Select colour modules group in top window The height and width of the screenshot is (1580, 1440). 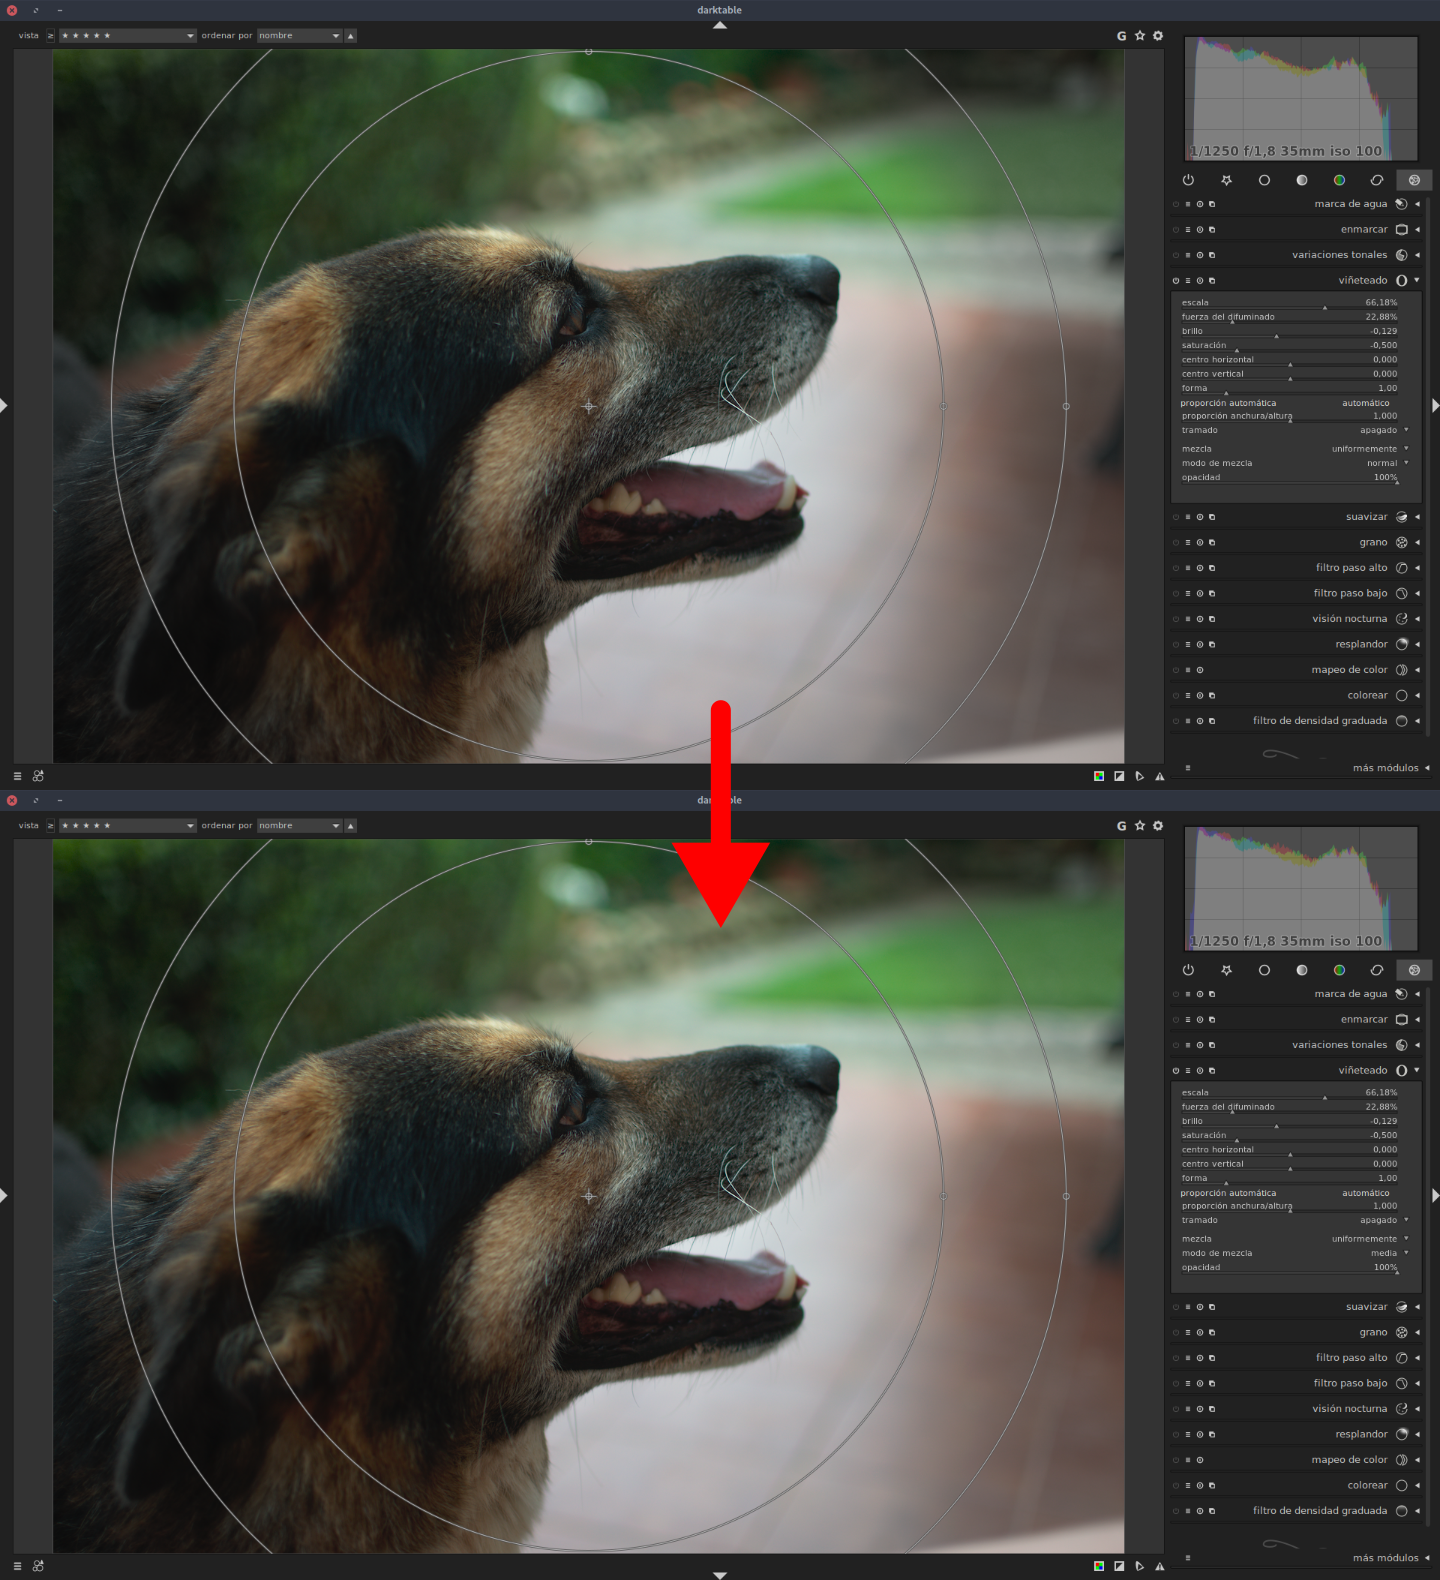1339,180
